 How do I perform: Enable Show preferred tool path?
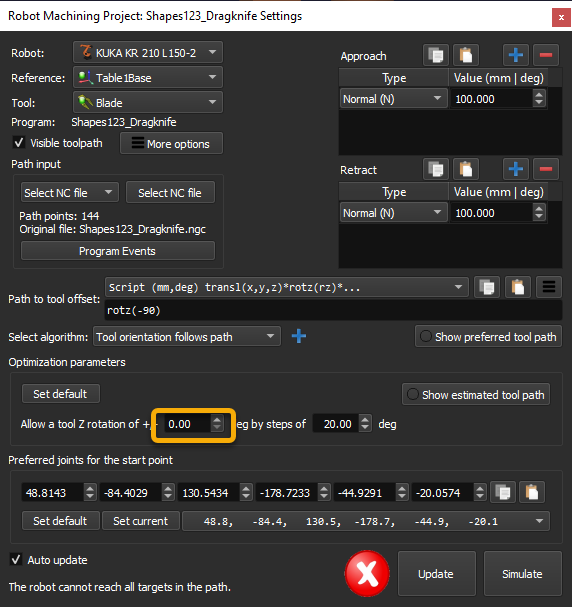488,337
